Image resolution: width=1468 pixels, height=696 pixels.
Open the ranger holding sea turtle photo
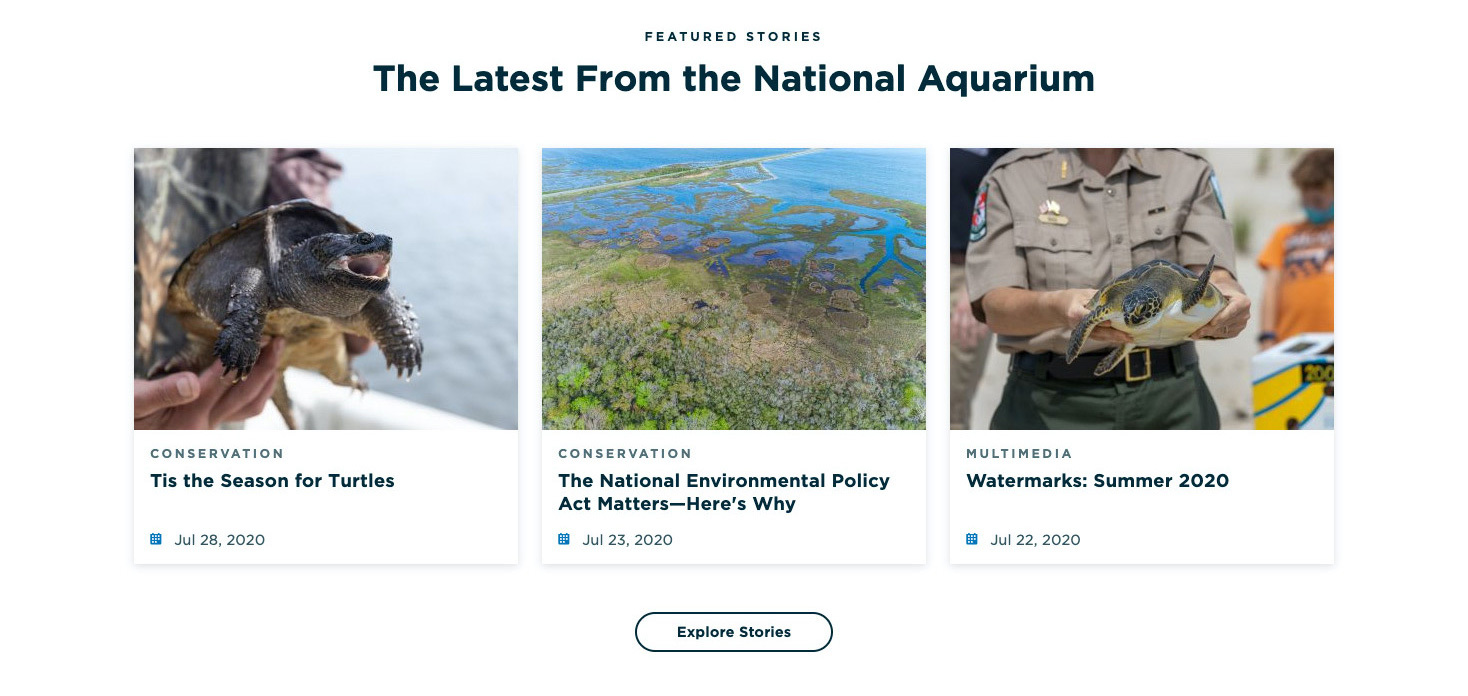click(x=1141, y=289)
